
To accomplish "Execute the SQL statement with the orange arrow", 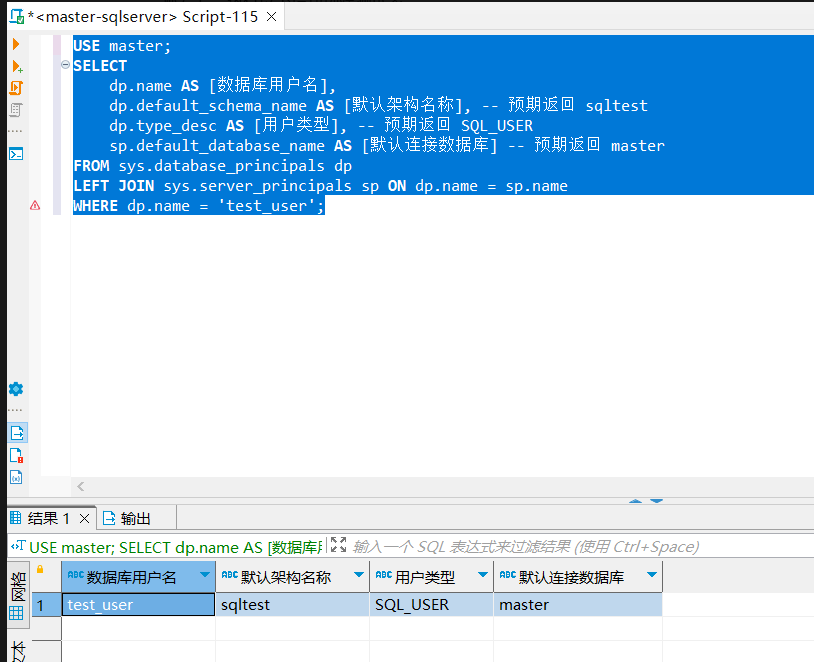I will (16, 44).
